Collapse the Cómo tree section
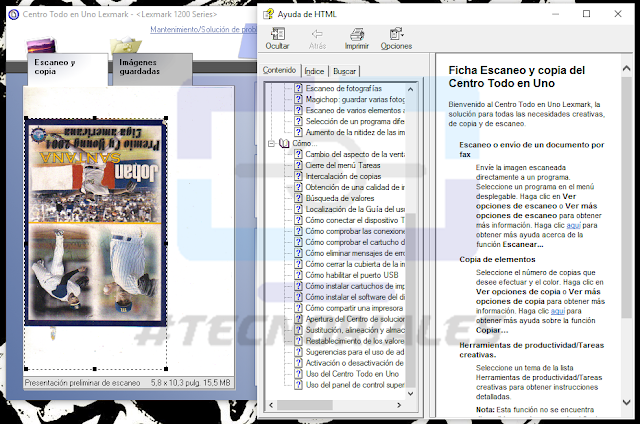 tap(271, 143)
